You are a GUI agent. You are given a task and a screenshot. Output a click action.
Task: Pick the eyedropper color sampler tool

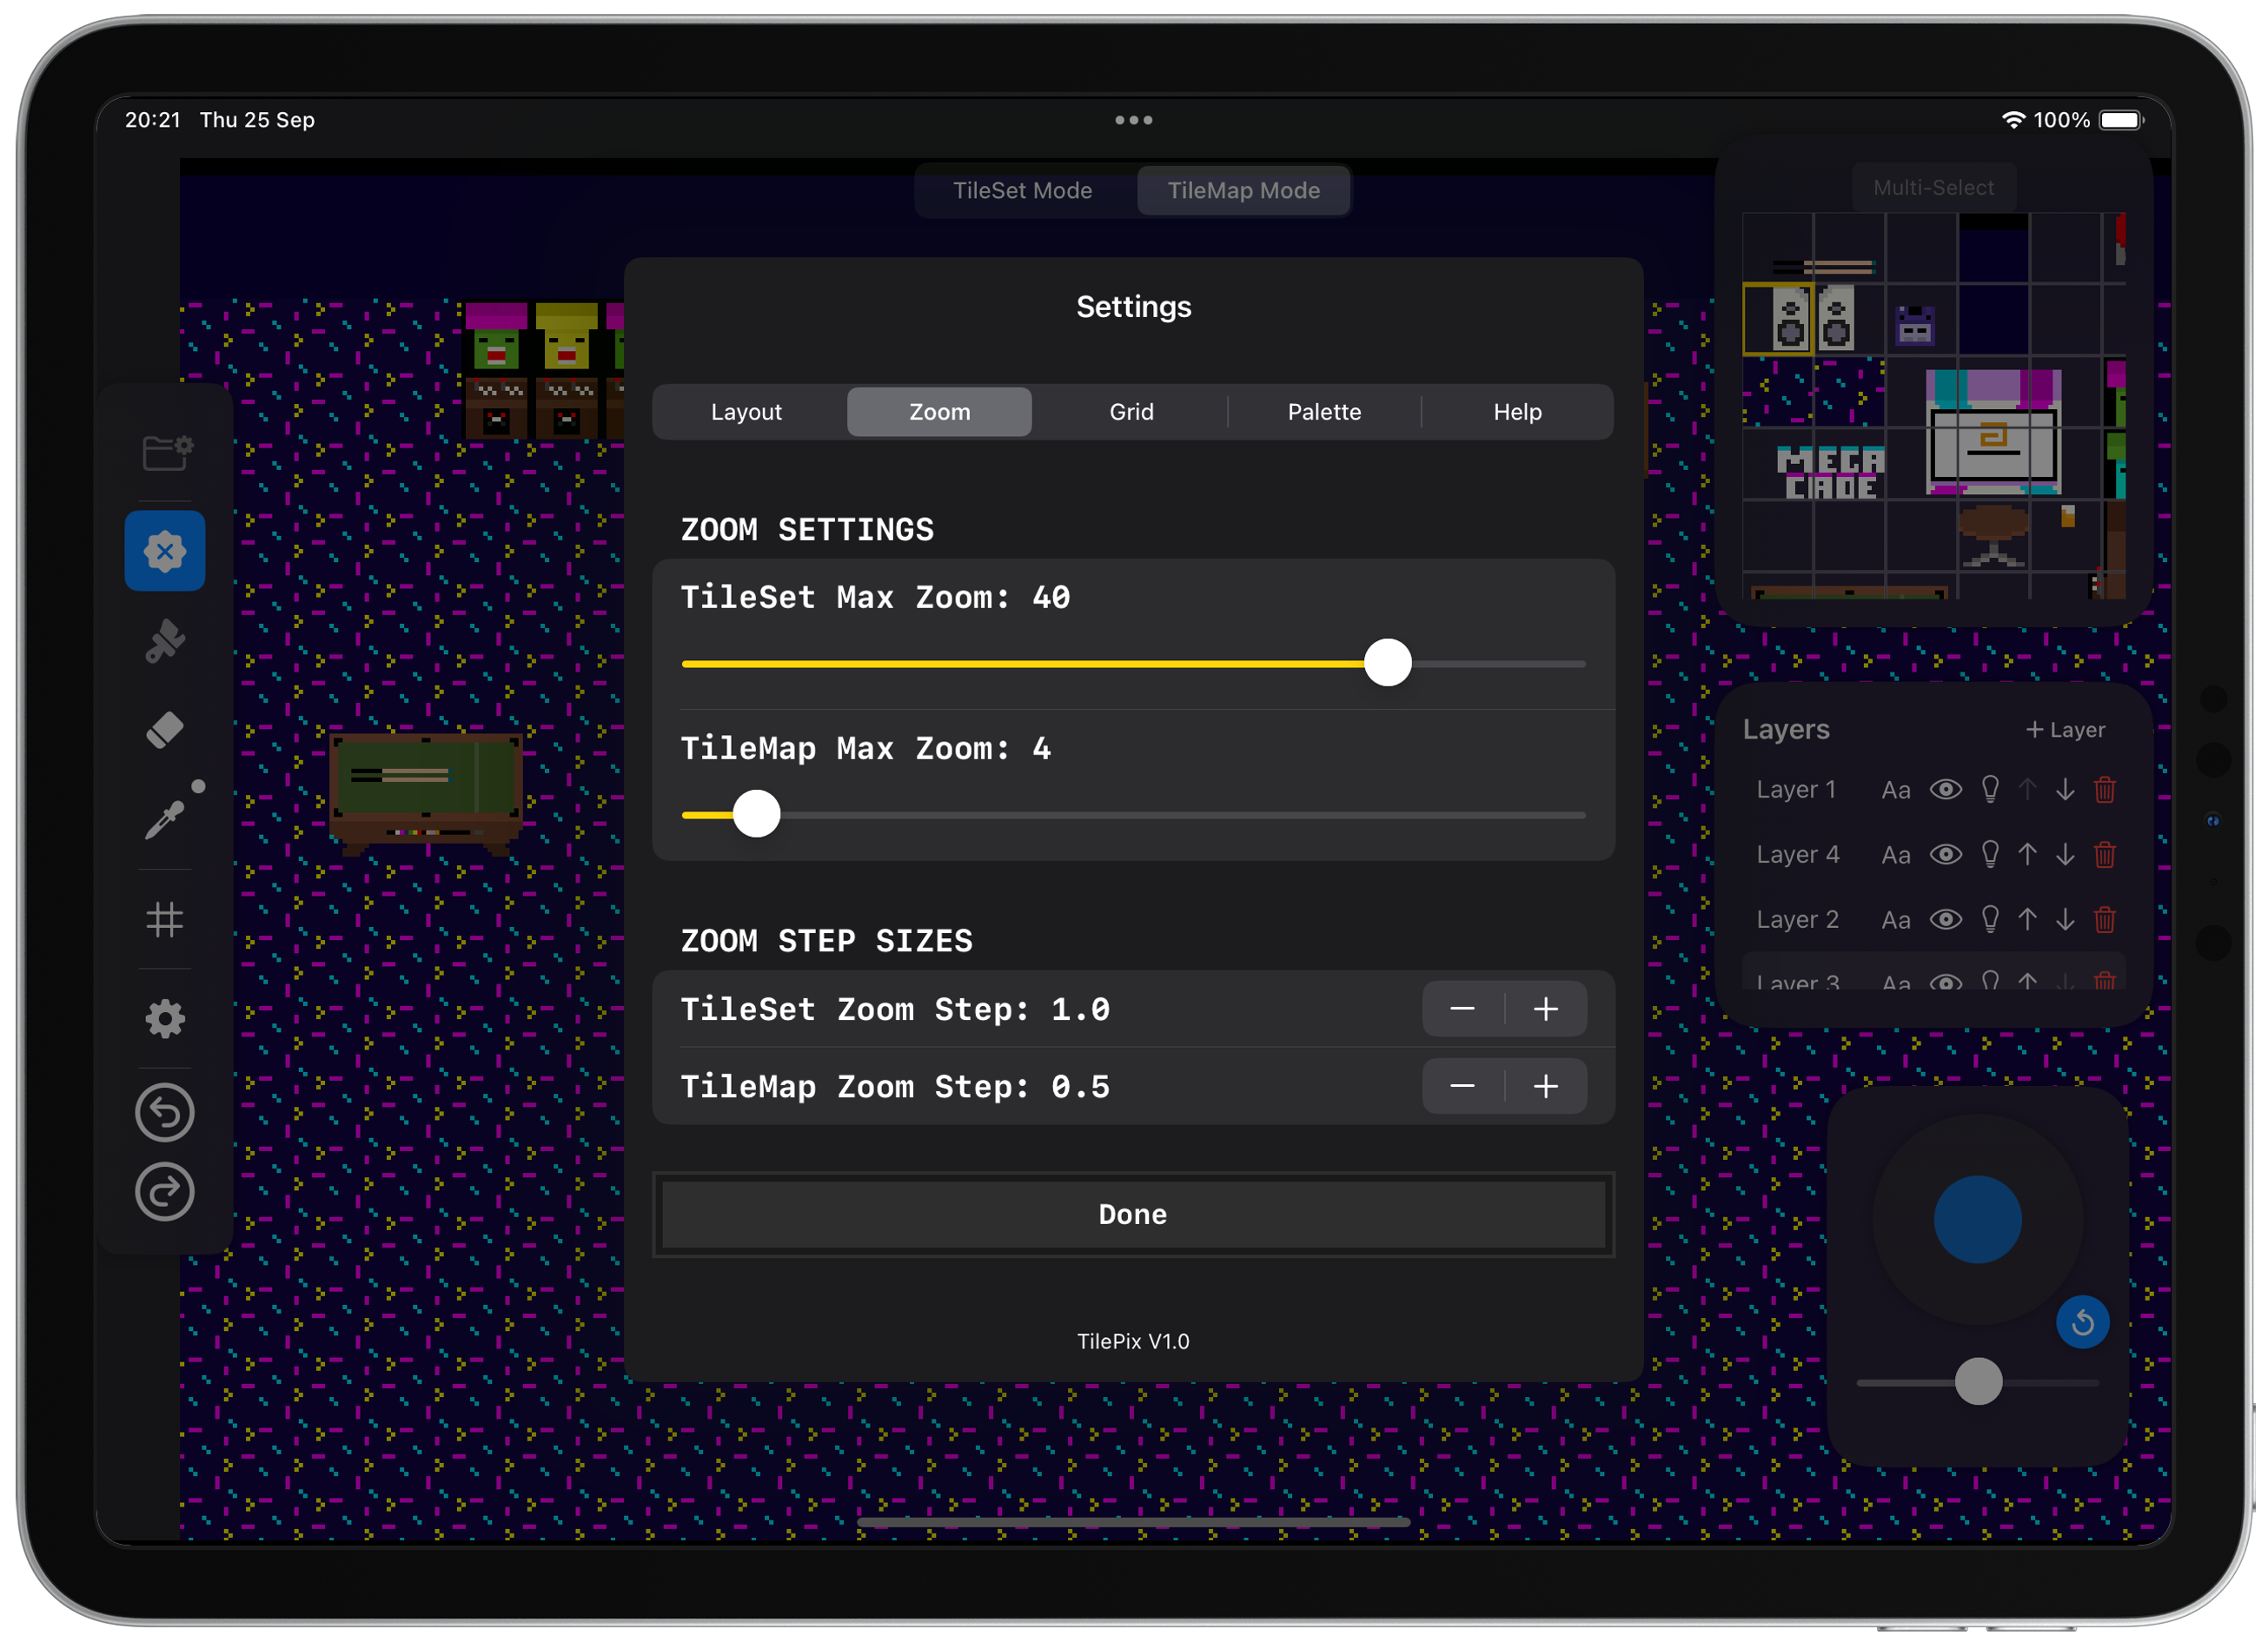(x=165, y=819)
